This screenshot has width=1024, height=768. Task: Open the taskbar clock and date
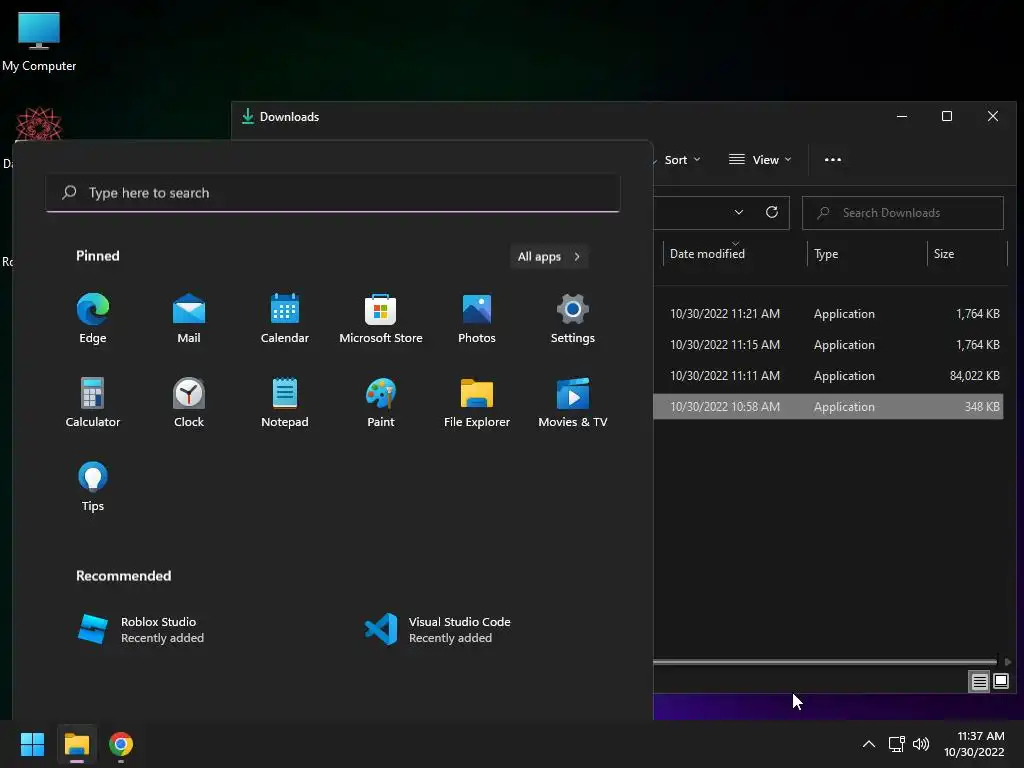tap(974, 744)
